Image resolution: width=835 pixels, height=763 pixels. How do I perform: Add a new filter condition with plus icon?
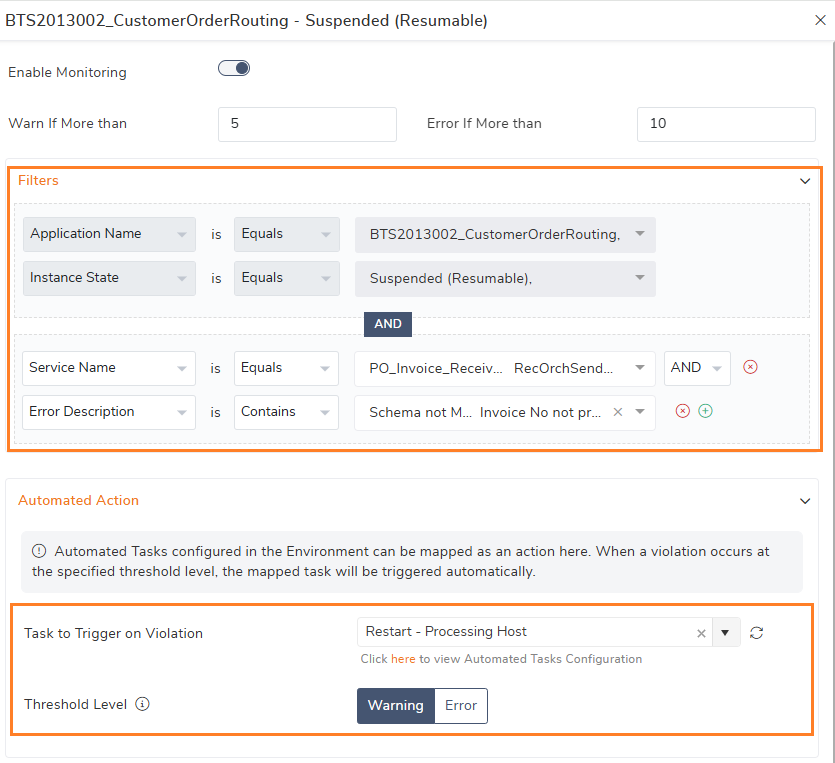706,411
